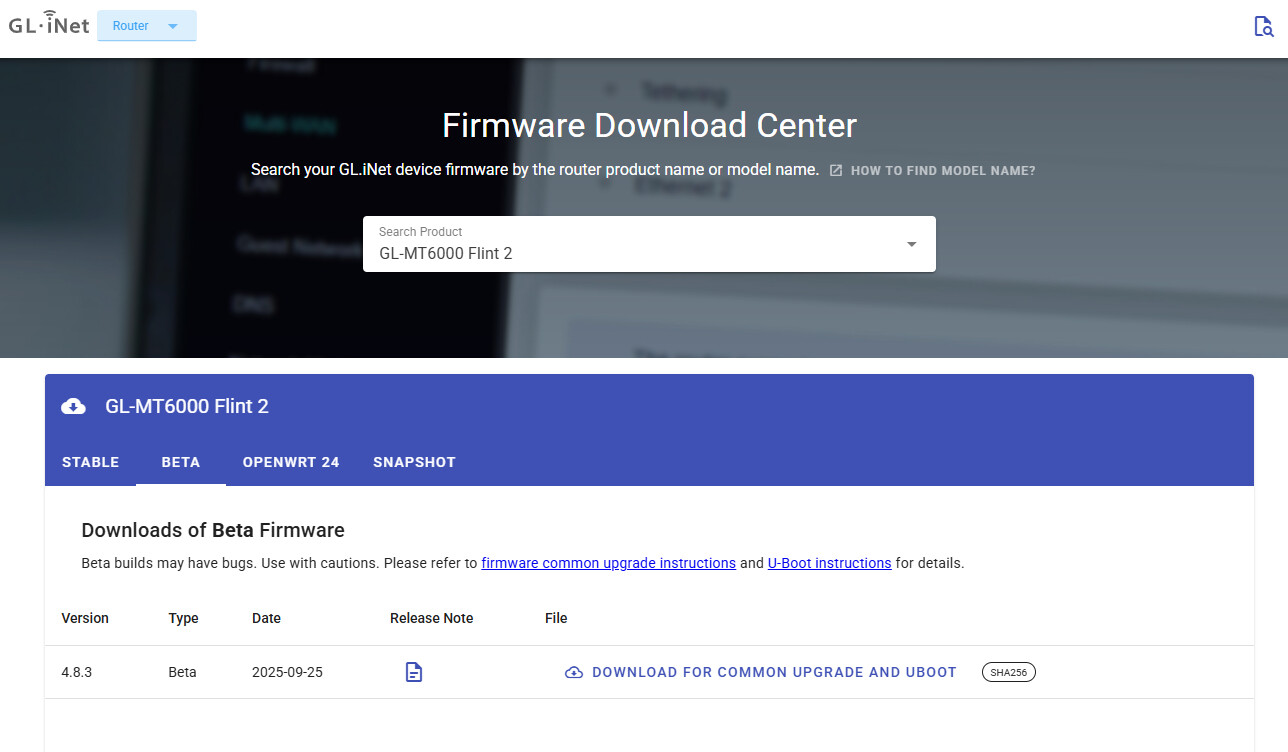Open firmware common upgrade instructions link
This screenshot has width=1288, height=752.
[608, 563]
